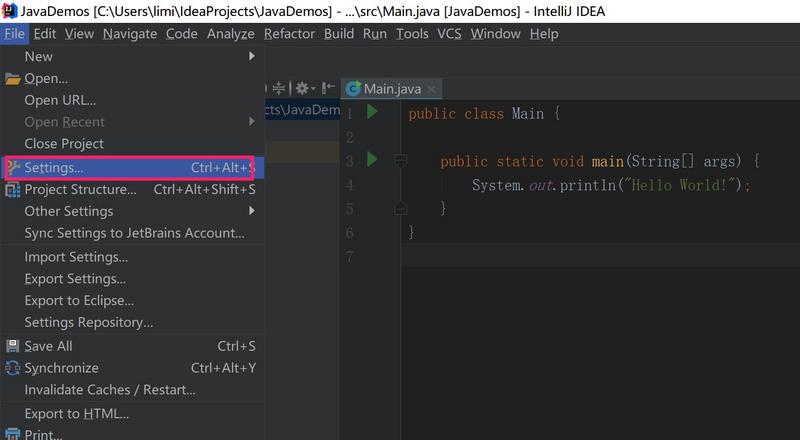Screen dimensions: 800x440
Task: Choose Export to HTML...
Action: 133,413
